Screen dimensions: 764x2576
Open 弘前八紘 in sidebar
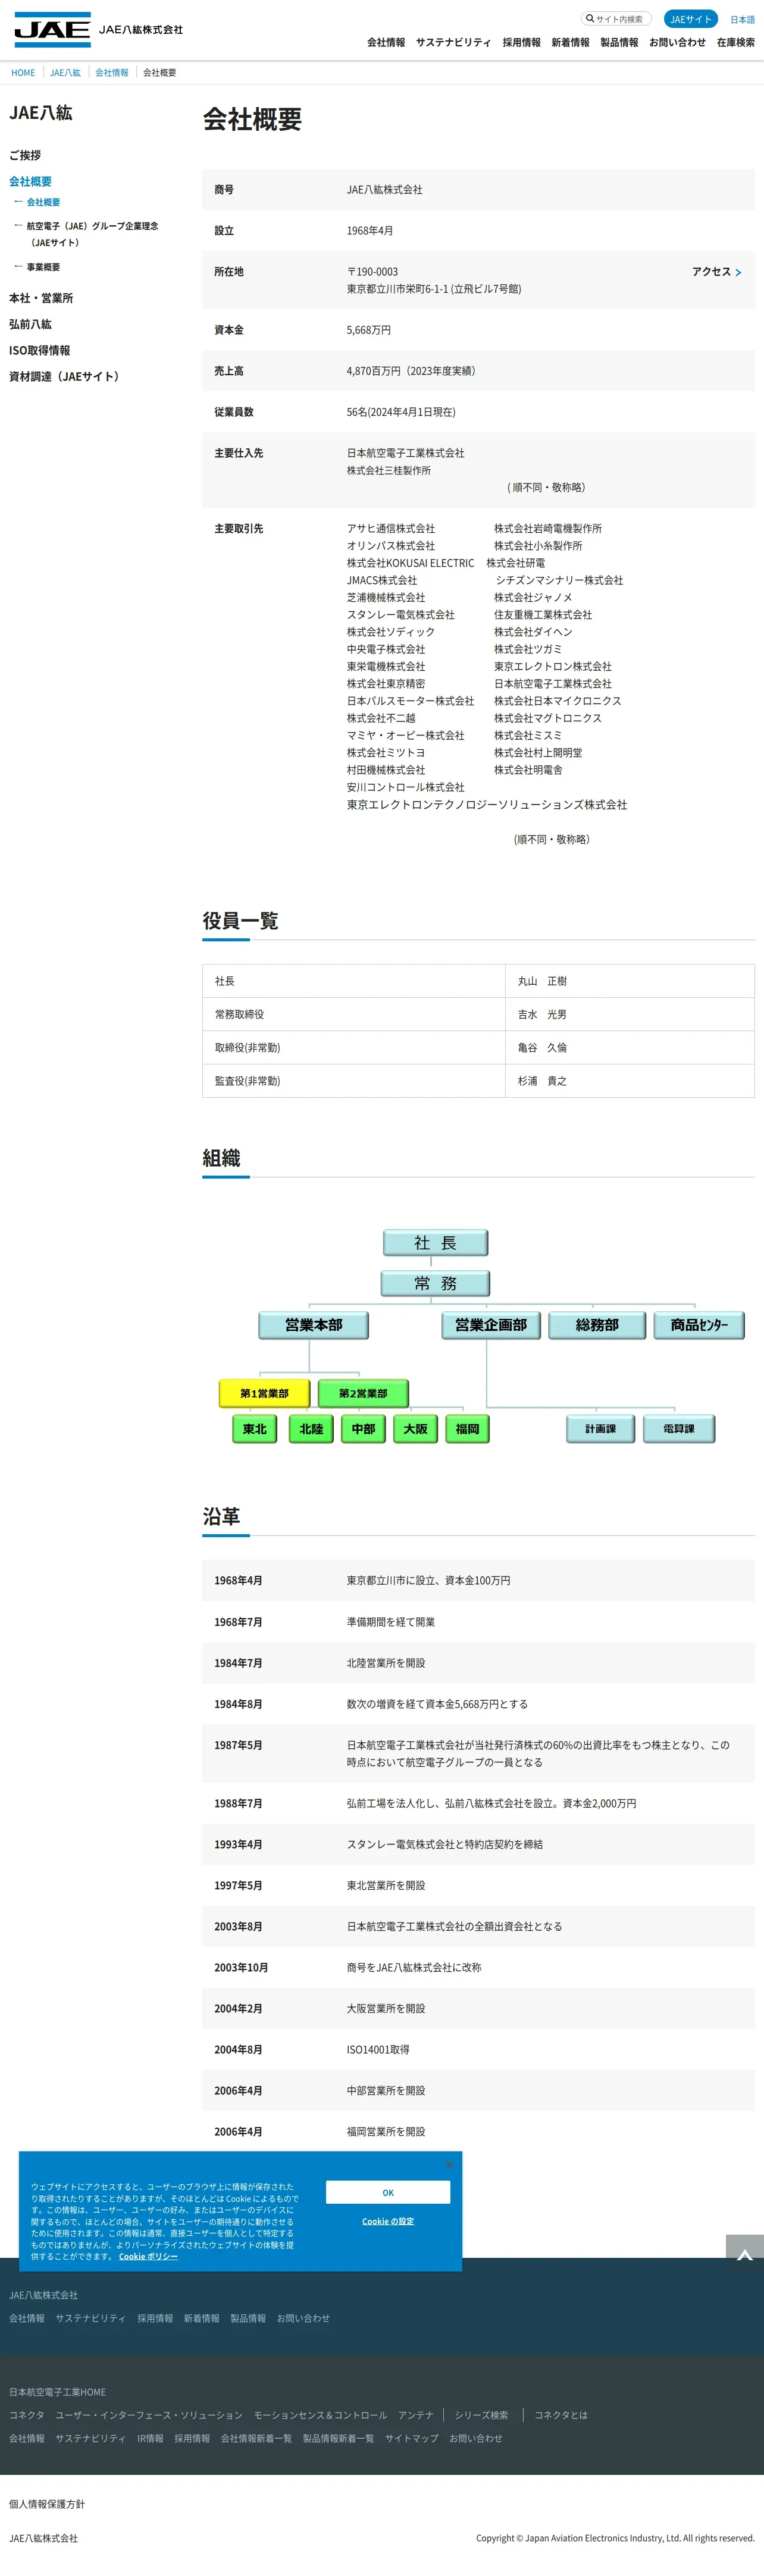(x=30, y=324)
